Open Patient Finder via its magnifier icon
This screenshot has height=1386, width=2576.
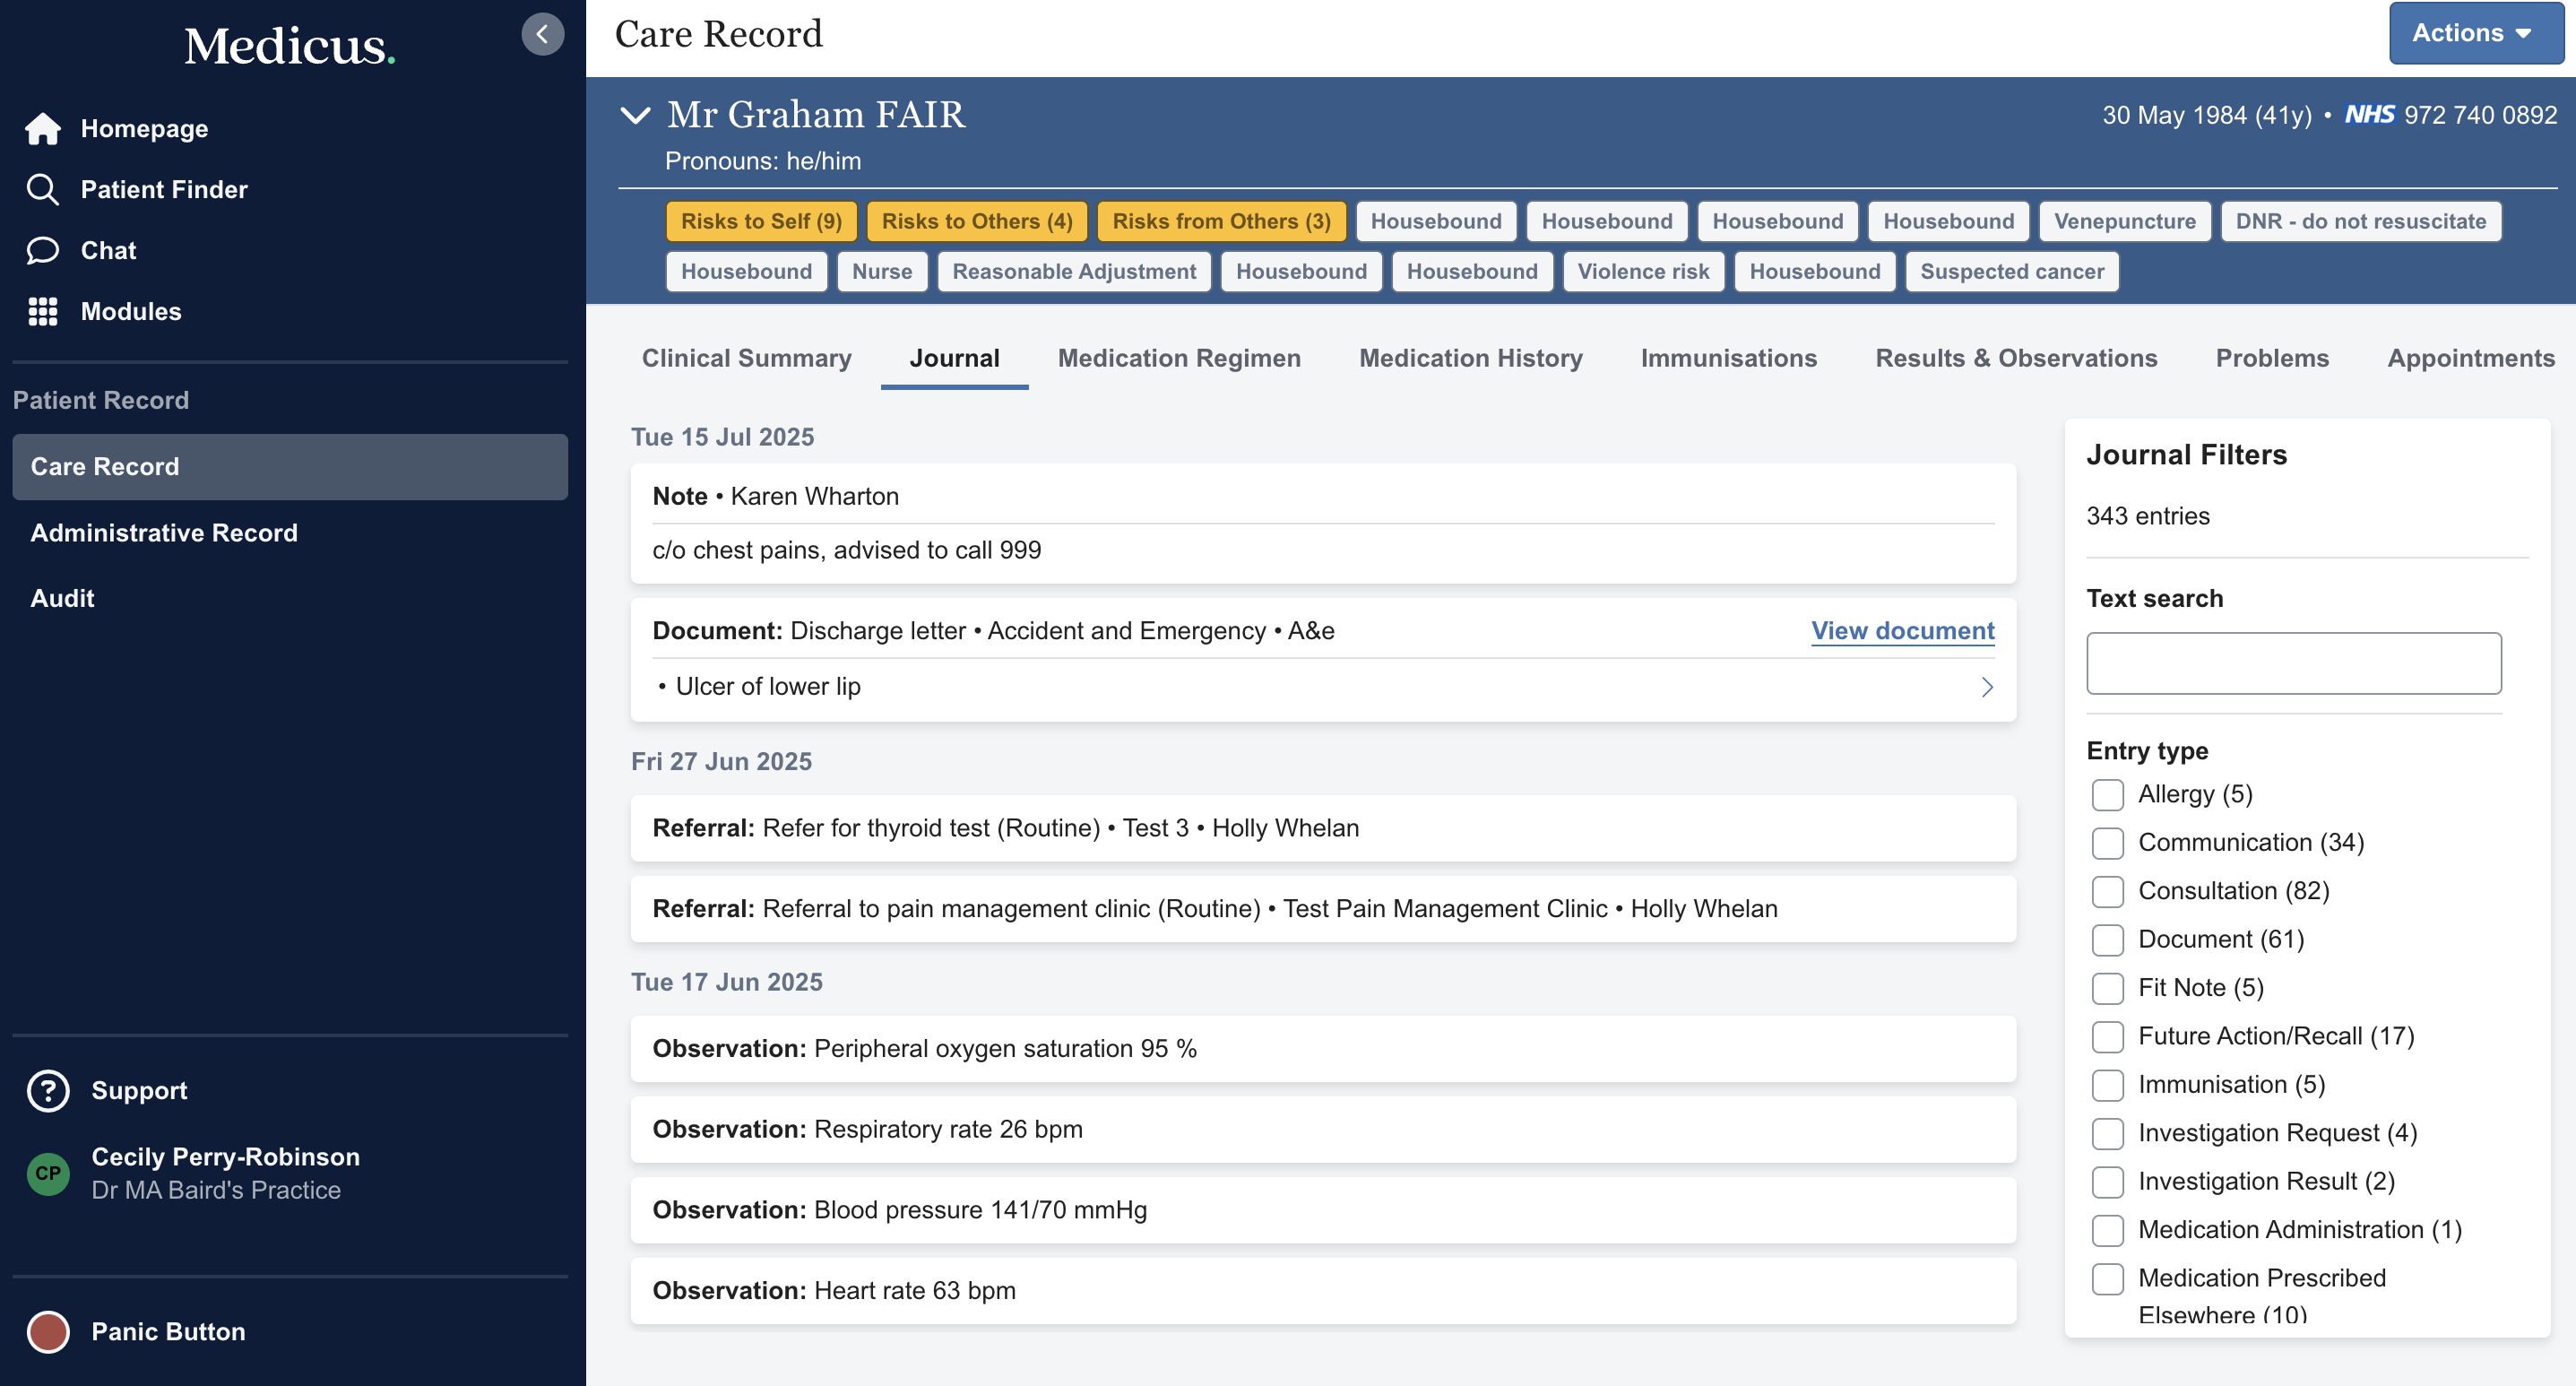point(42,189)
